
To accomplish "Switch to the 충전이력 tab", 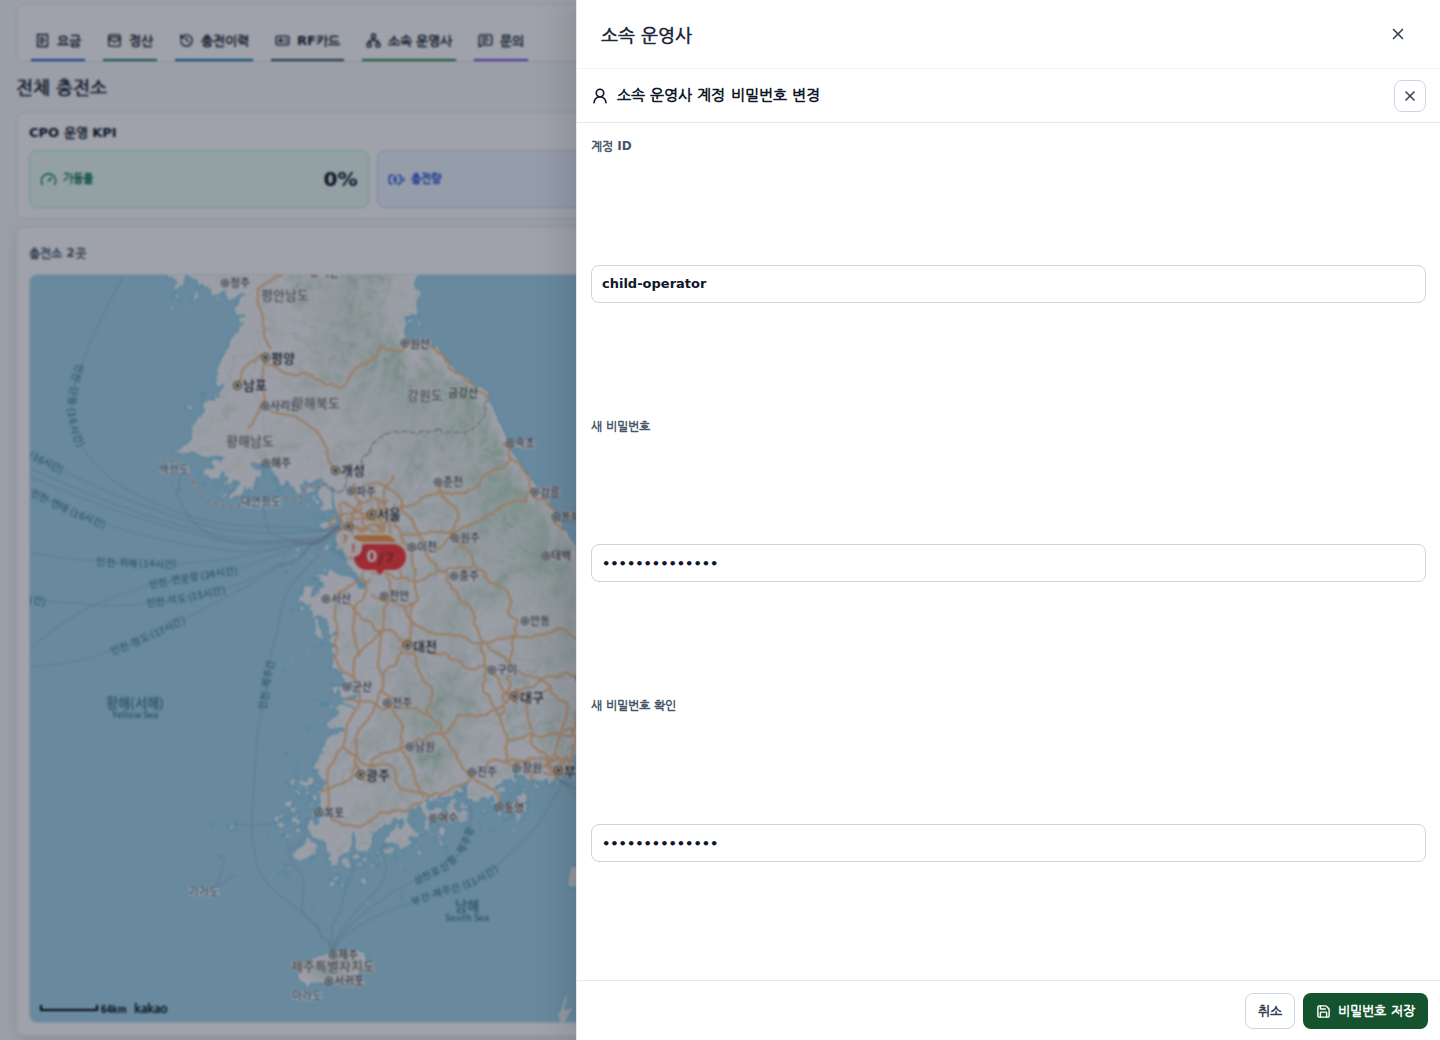I will click(214, 41).
